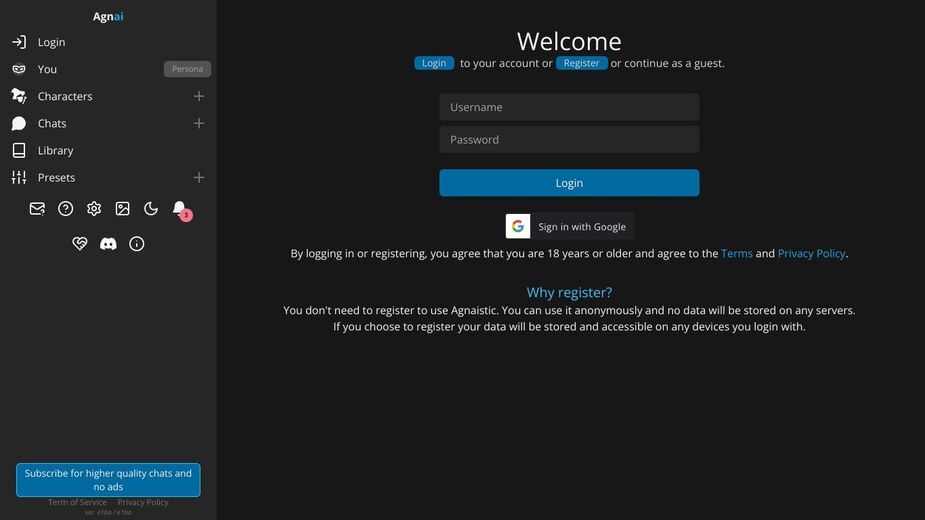Open the Discord icon link
This screenshot has height=520, width=925.
(x=108, y=244)
